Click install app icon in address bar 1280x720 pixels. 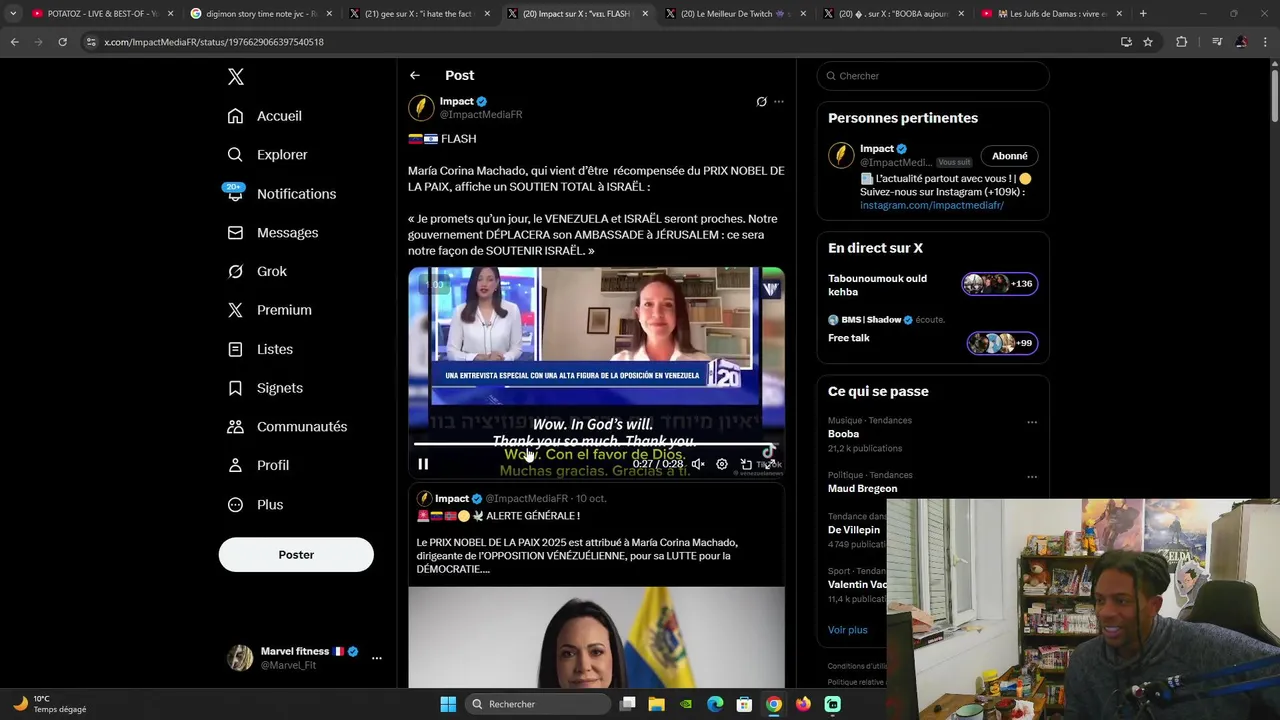tap(1126, 42)
